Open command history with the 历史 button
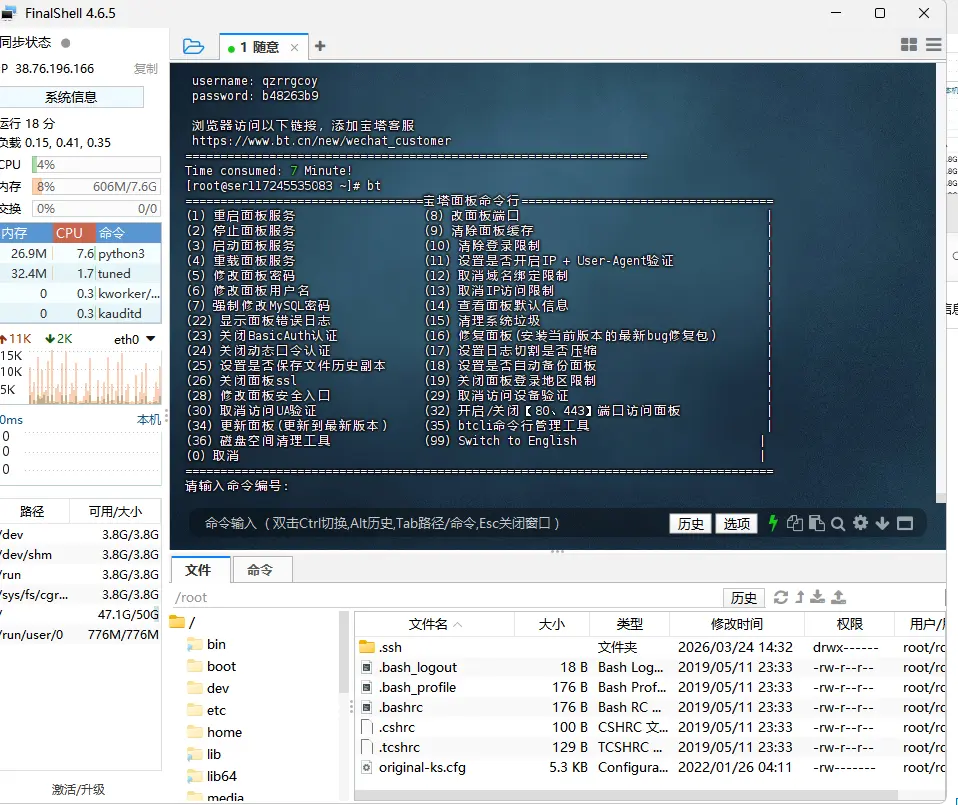The image size is (958, 805). pos(689,522)
